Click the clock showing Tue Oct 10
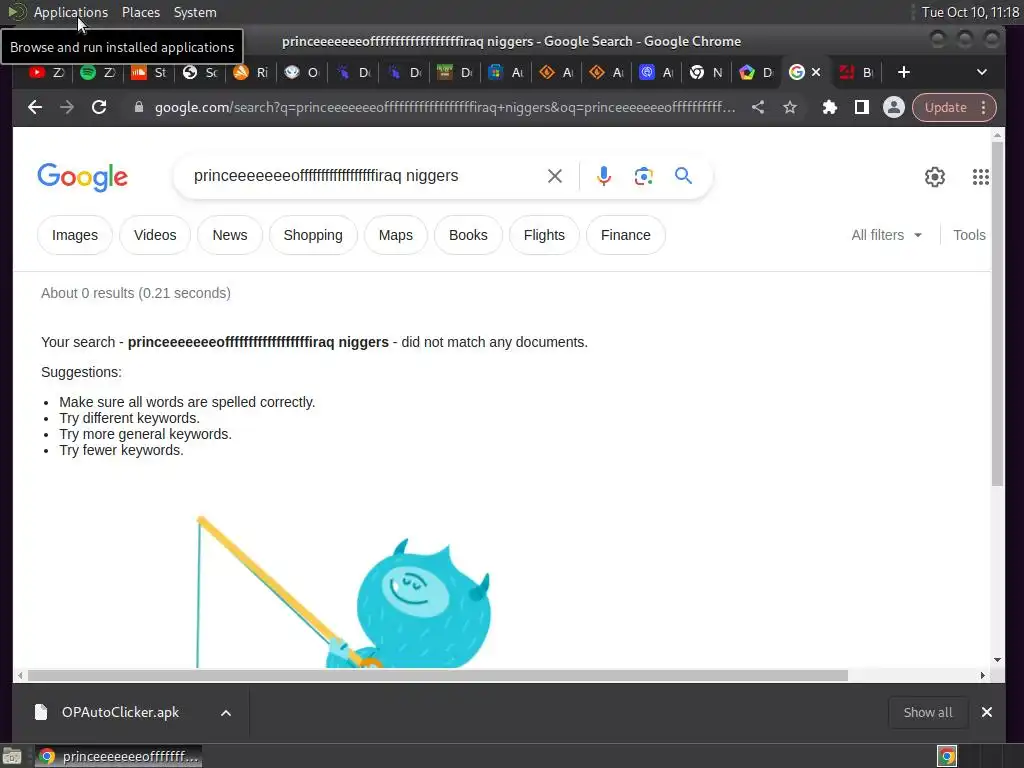1024x768 pixels. pos(970,12)
